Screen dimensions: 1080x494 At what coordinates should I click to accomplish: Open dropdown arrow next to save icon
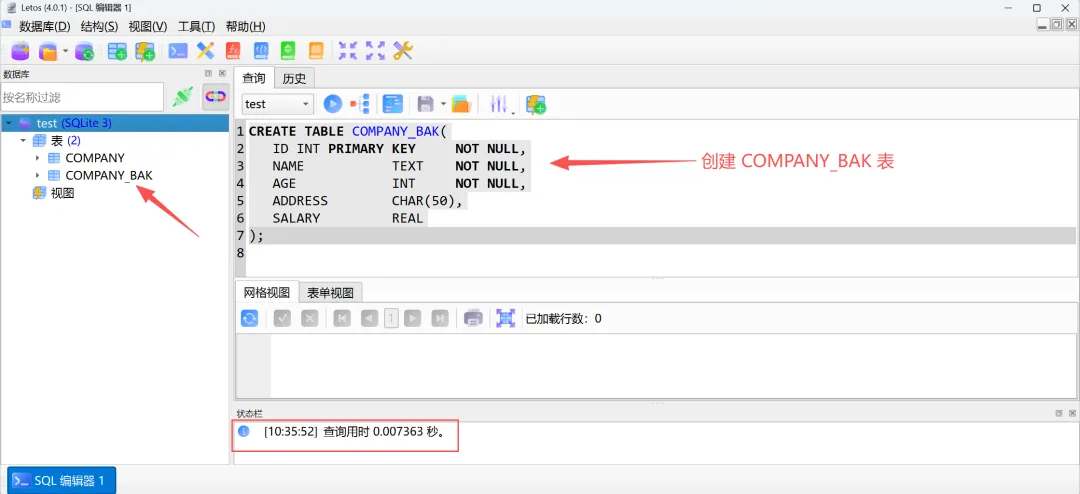click(443, 104)
